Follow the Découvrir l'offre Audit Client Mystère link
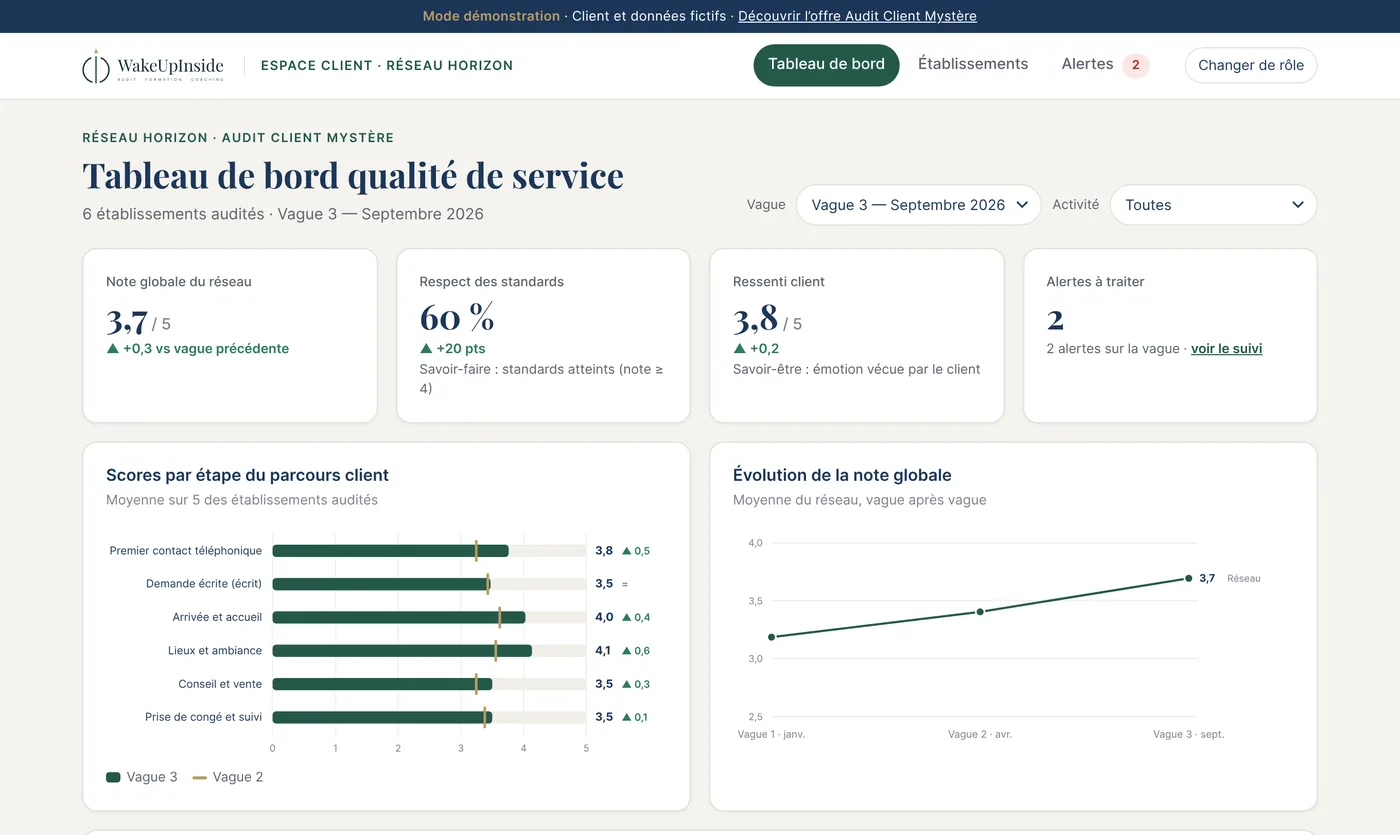Screen dimensions: 1400x835 point(857,16)
